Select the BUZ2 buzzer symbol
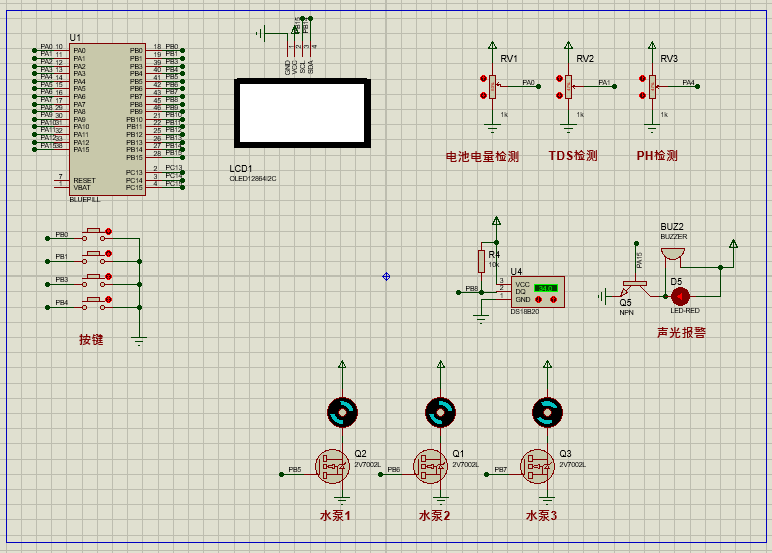Viewport: 772px width, 553px height. point(673,255)
